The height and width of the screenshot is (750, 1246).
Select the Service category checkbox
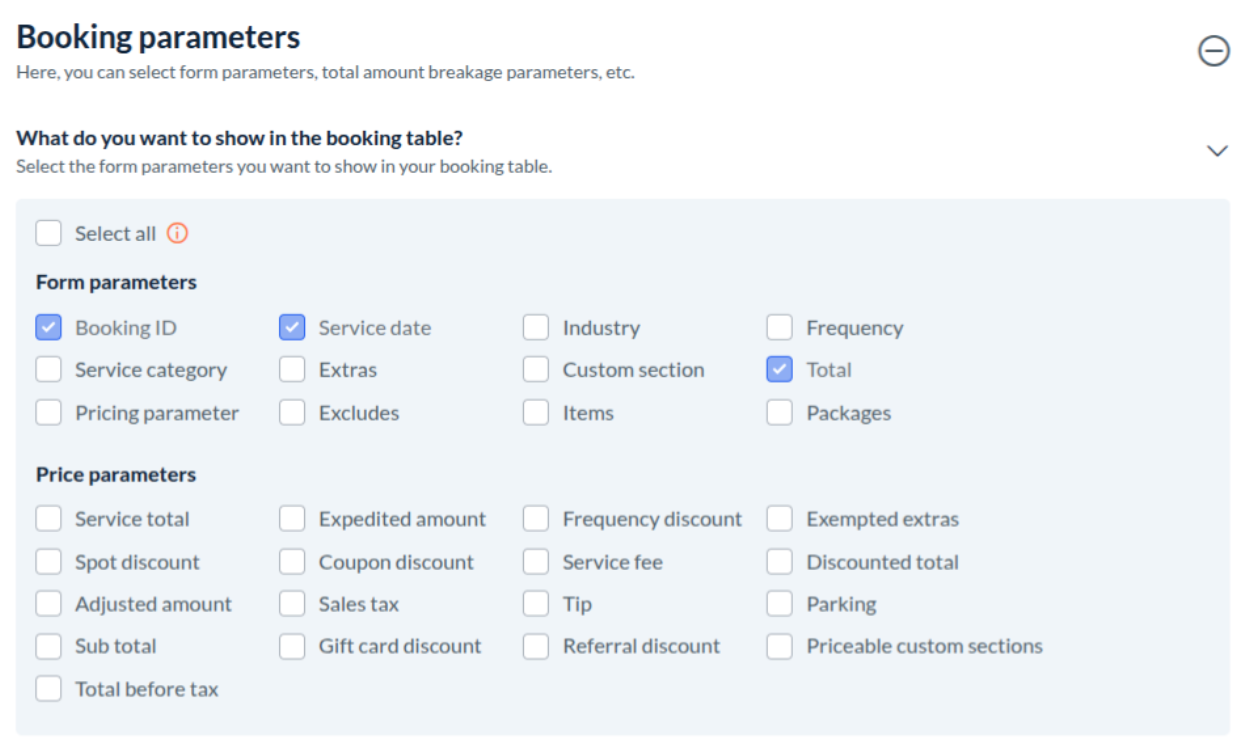click(49, 370)
